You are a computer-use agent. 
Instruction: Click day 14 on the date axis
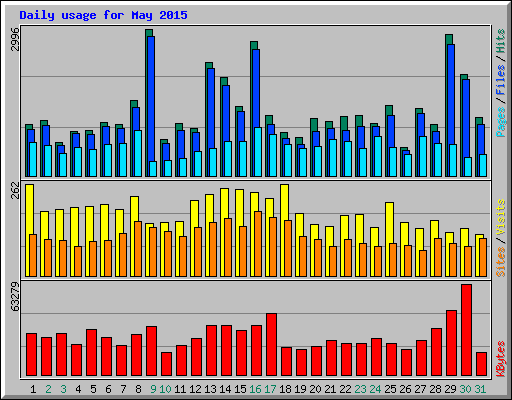coord(225,389)
